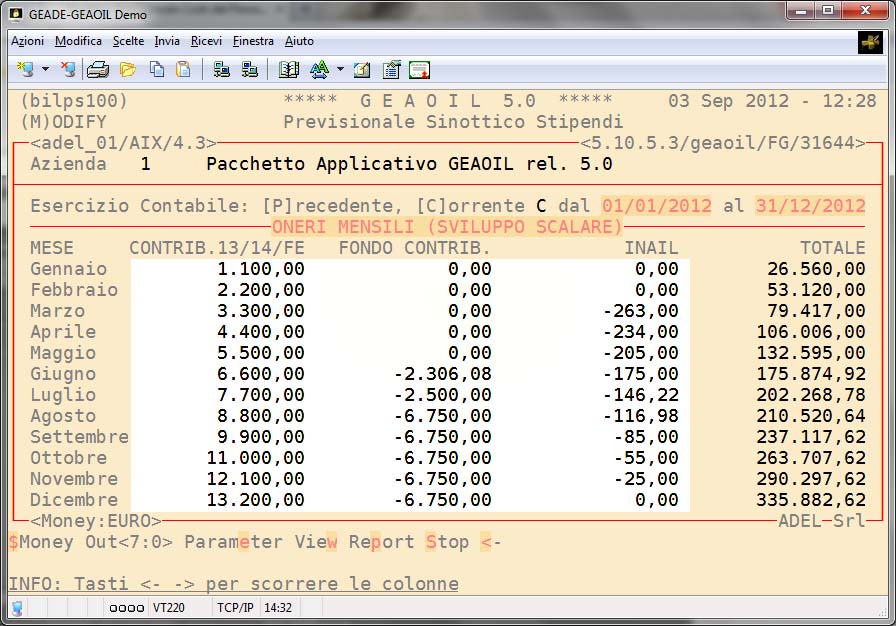
Task: Select the Report command in bottom menu
Action: click(x=381, y=542)
